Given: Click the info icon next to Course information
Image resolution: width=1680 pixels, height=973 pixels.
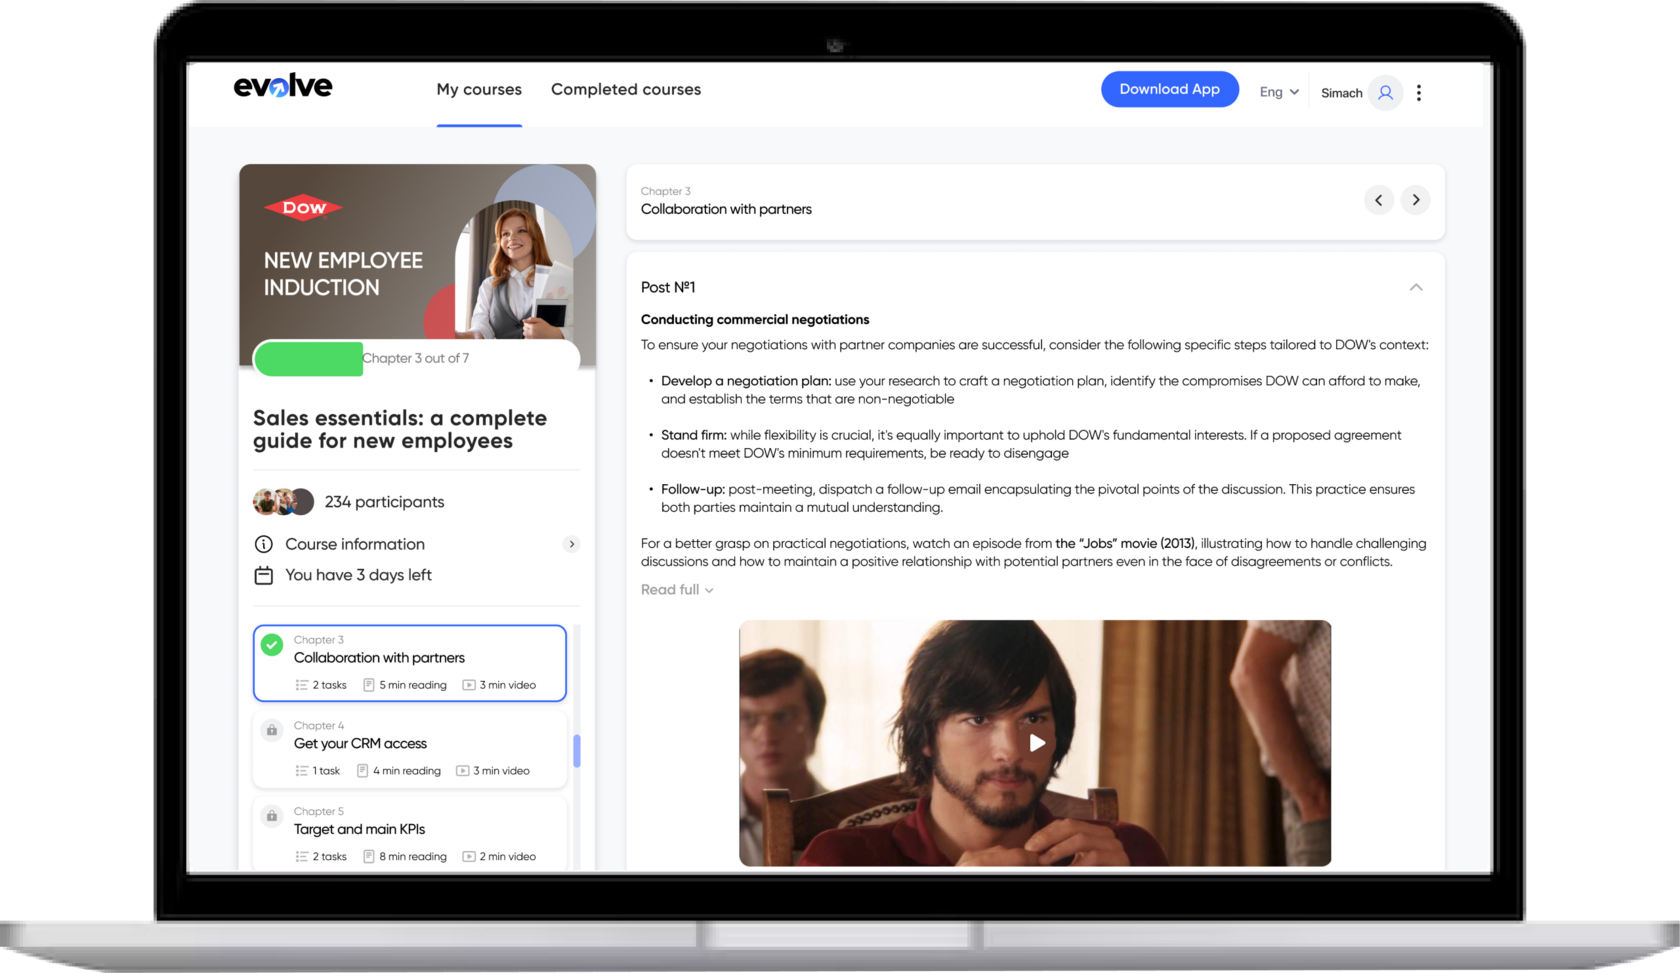Looking at the screenshot, I should (x=263, y=544).
